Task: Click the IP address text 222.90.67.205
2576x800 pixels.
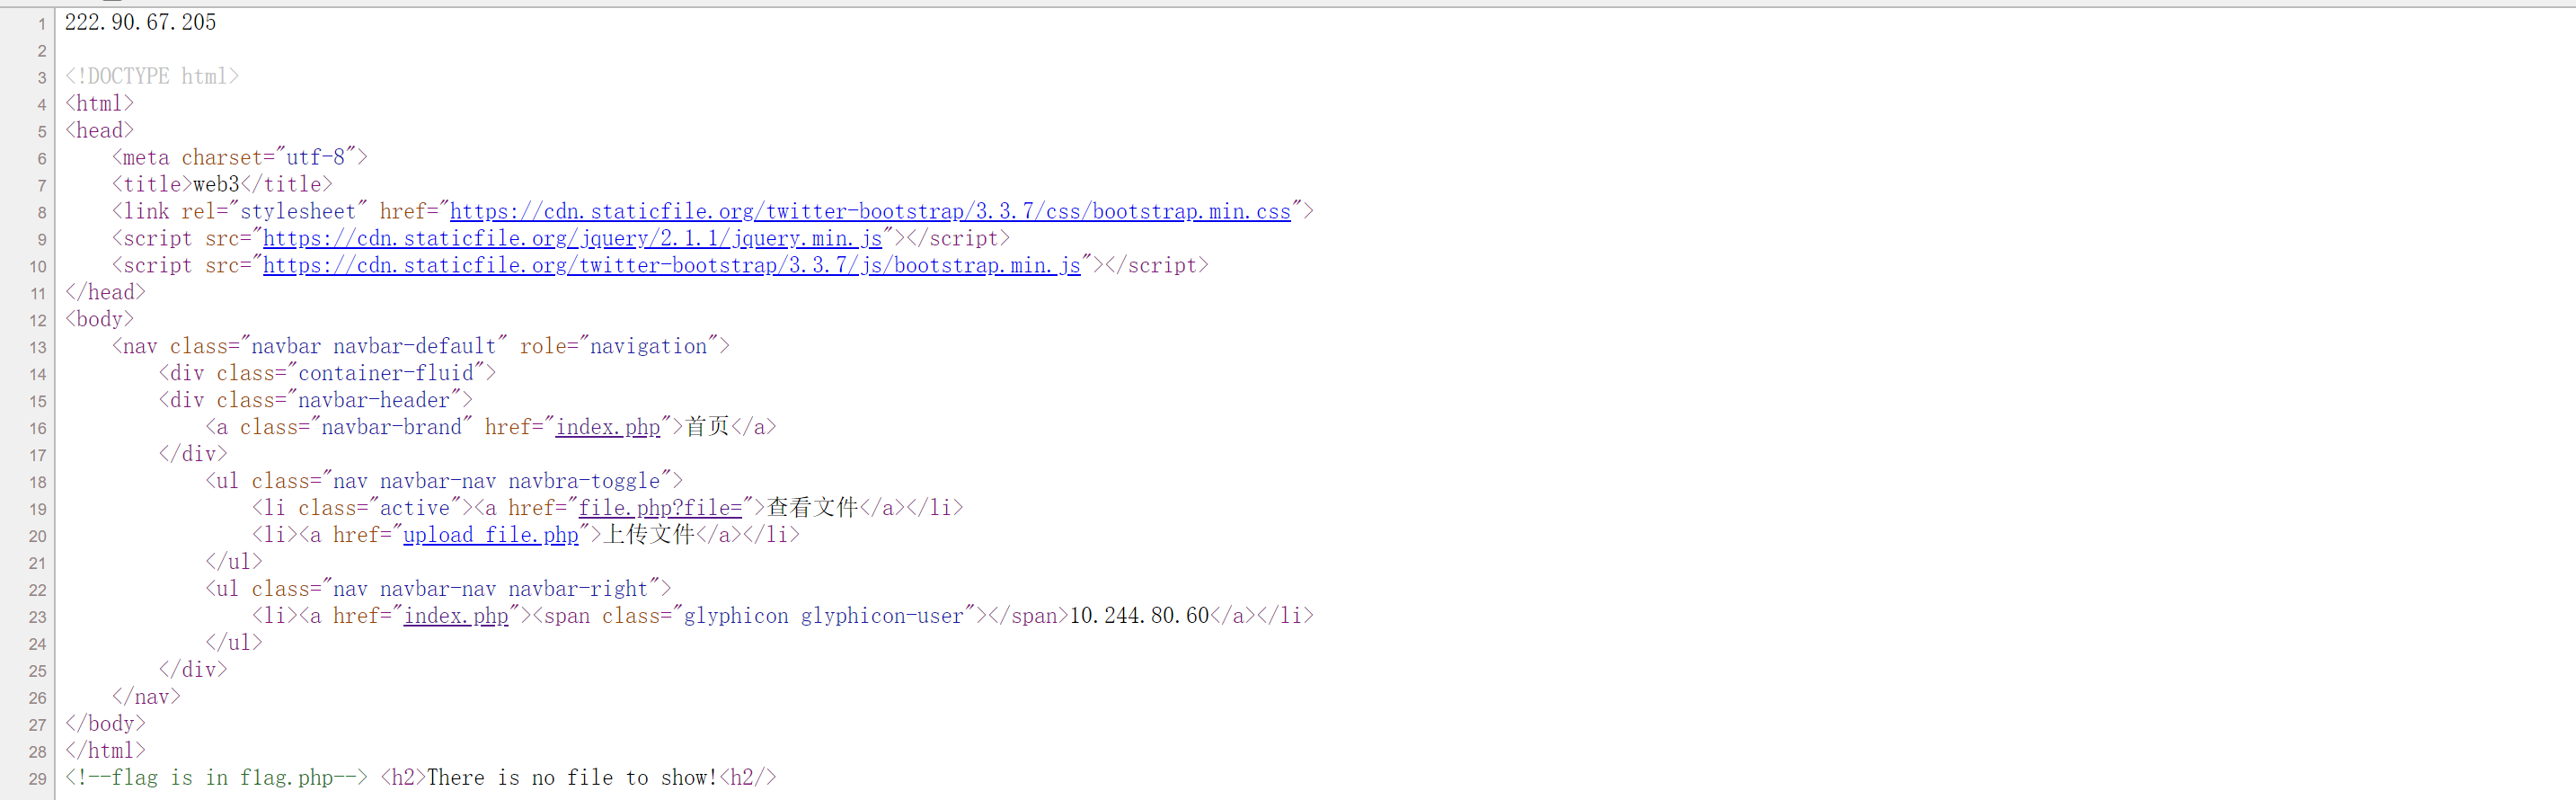Action: (140, 22)
